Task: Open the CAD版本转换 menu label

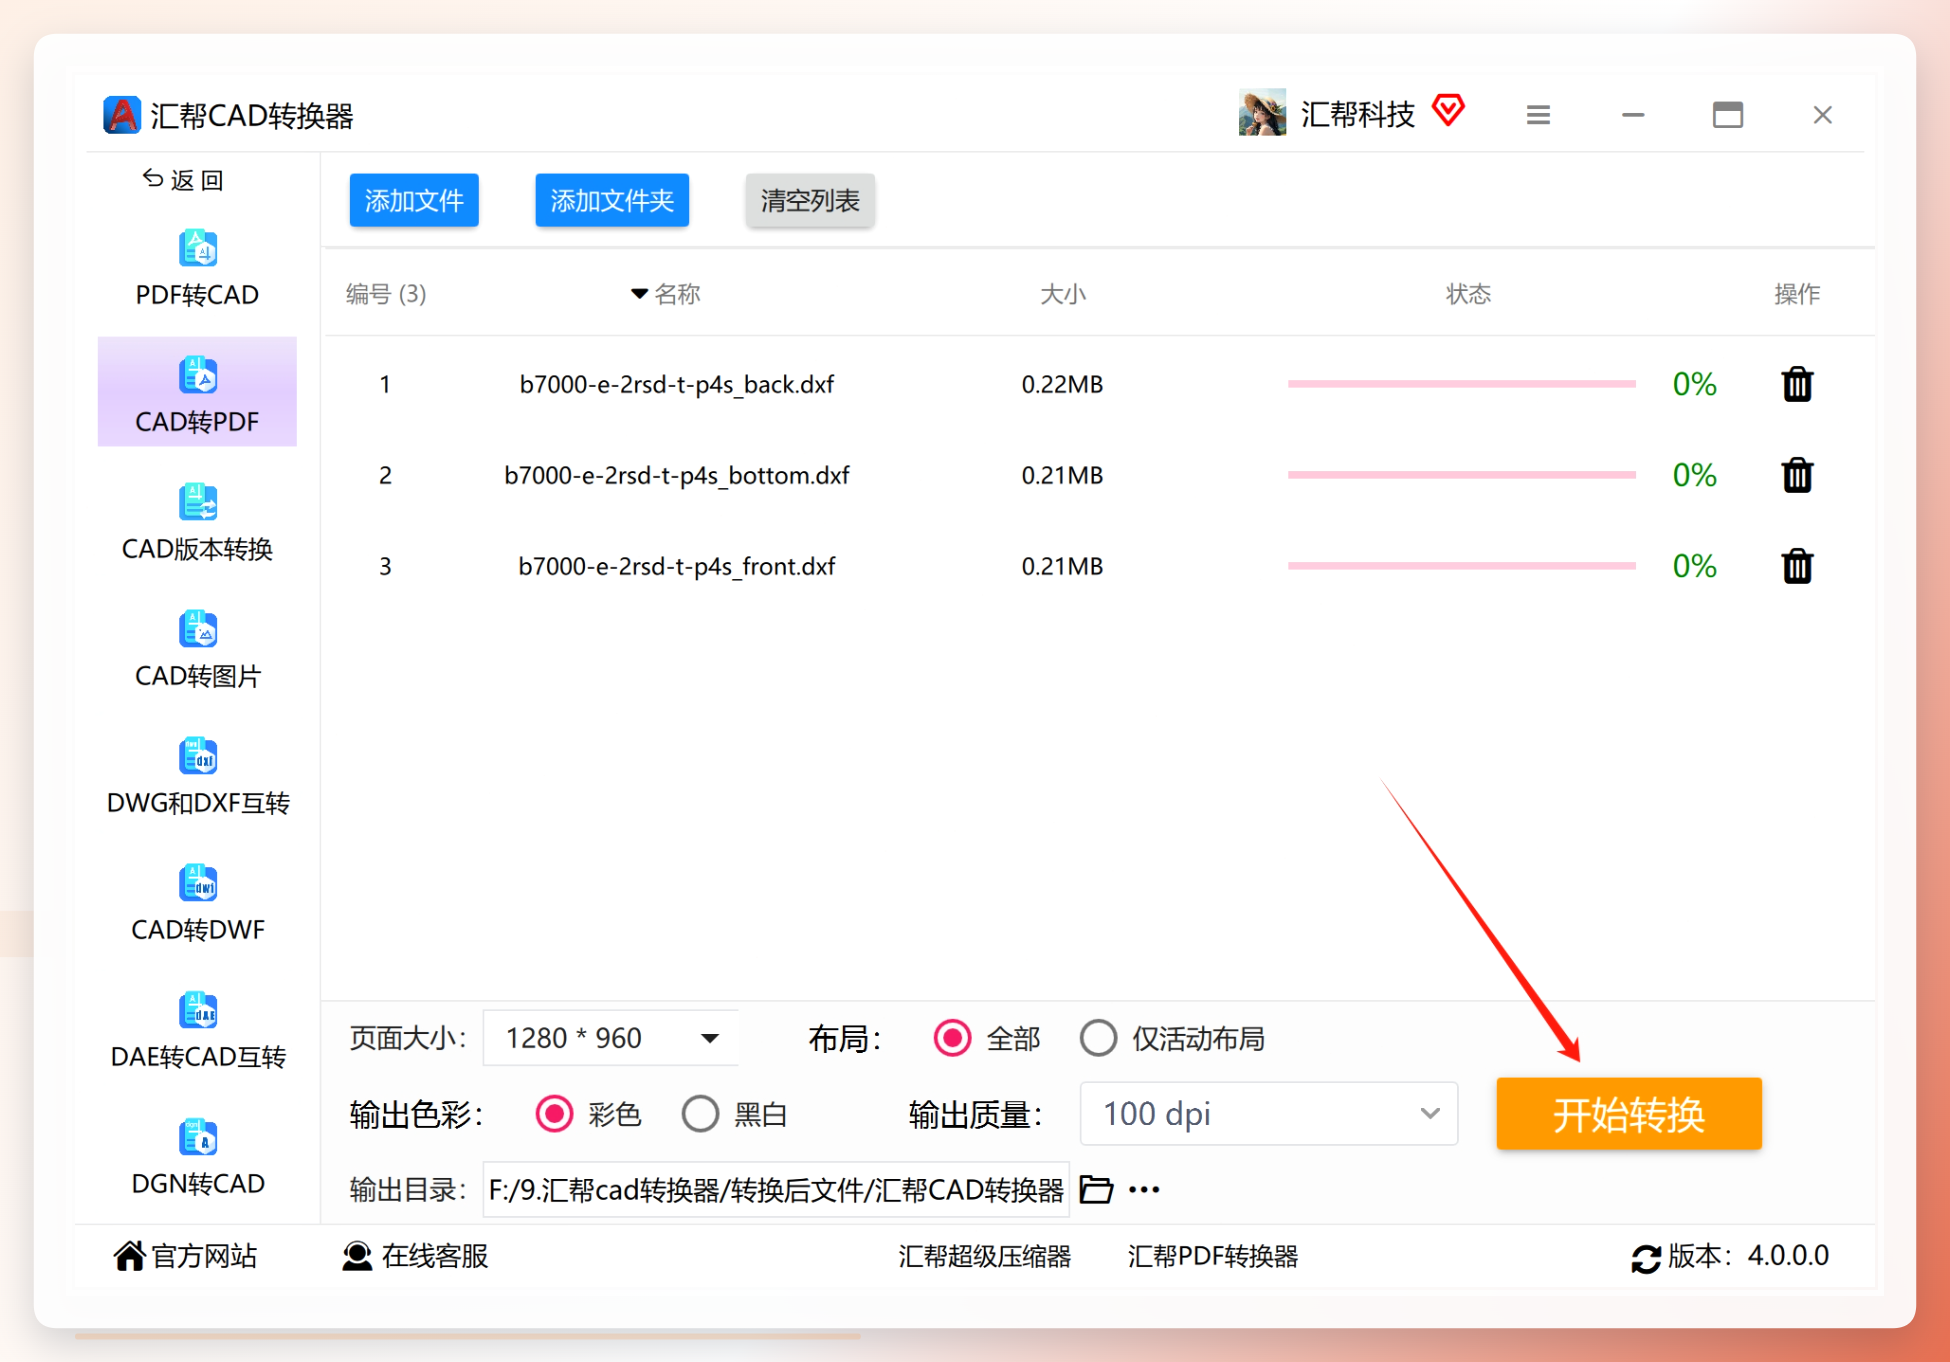Action: coord(197,549)
